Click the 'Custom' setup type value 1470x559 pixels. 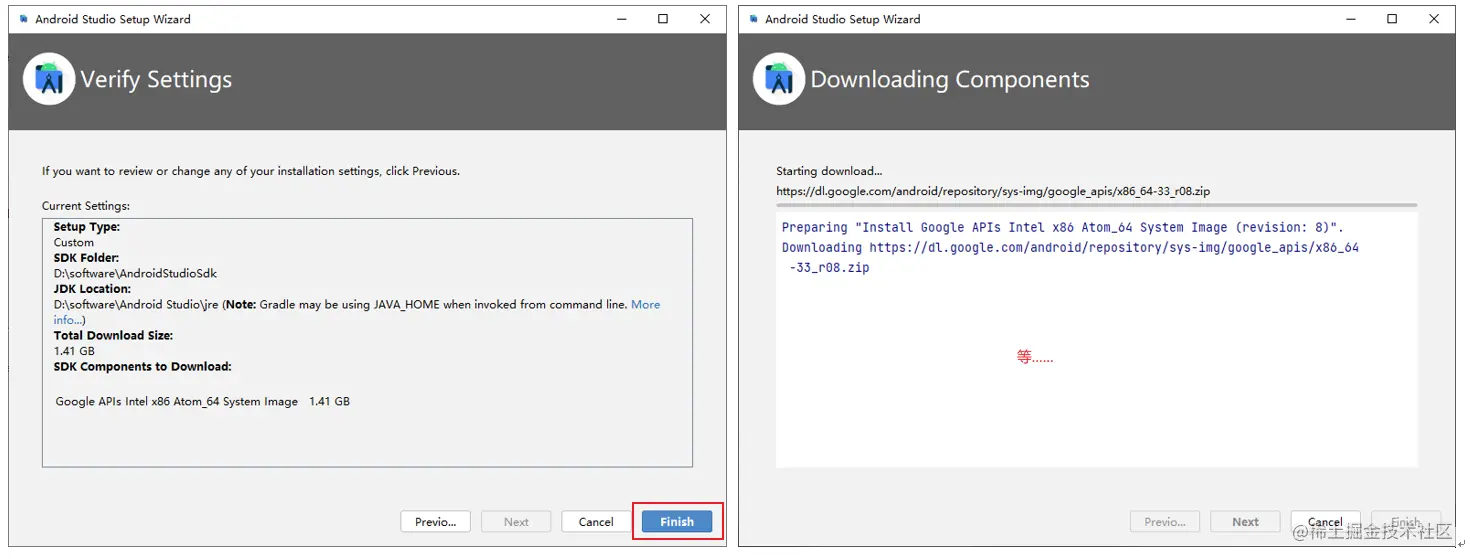click(74, 242)
